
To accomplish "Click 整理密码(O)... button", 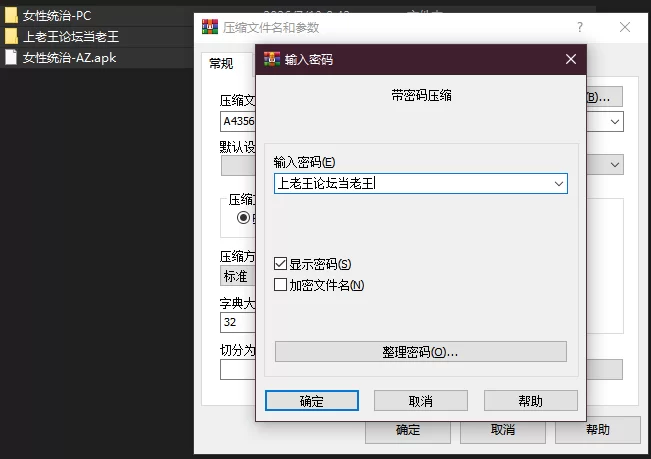I will (x=421, y=352).
